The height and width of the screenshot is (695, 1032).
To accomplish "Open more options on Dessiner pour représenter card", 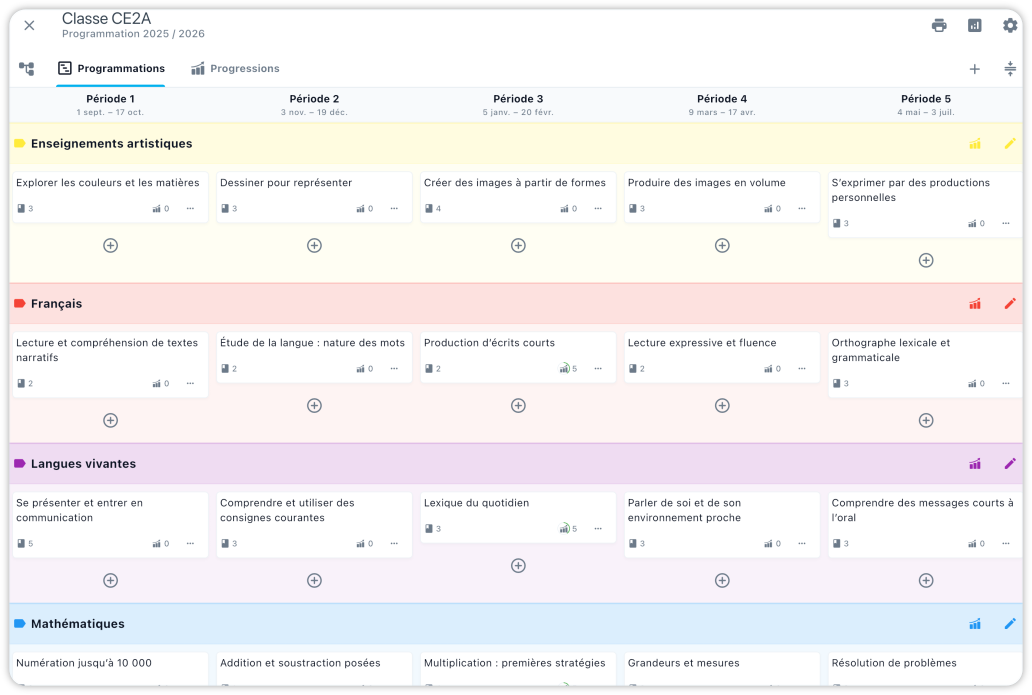I will pyautogui.click(x=394, y=209).
